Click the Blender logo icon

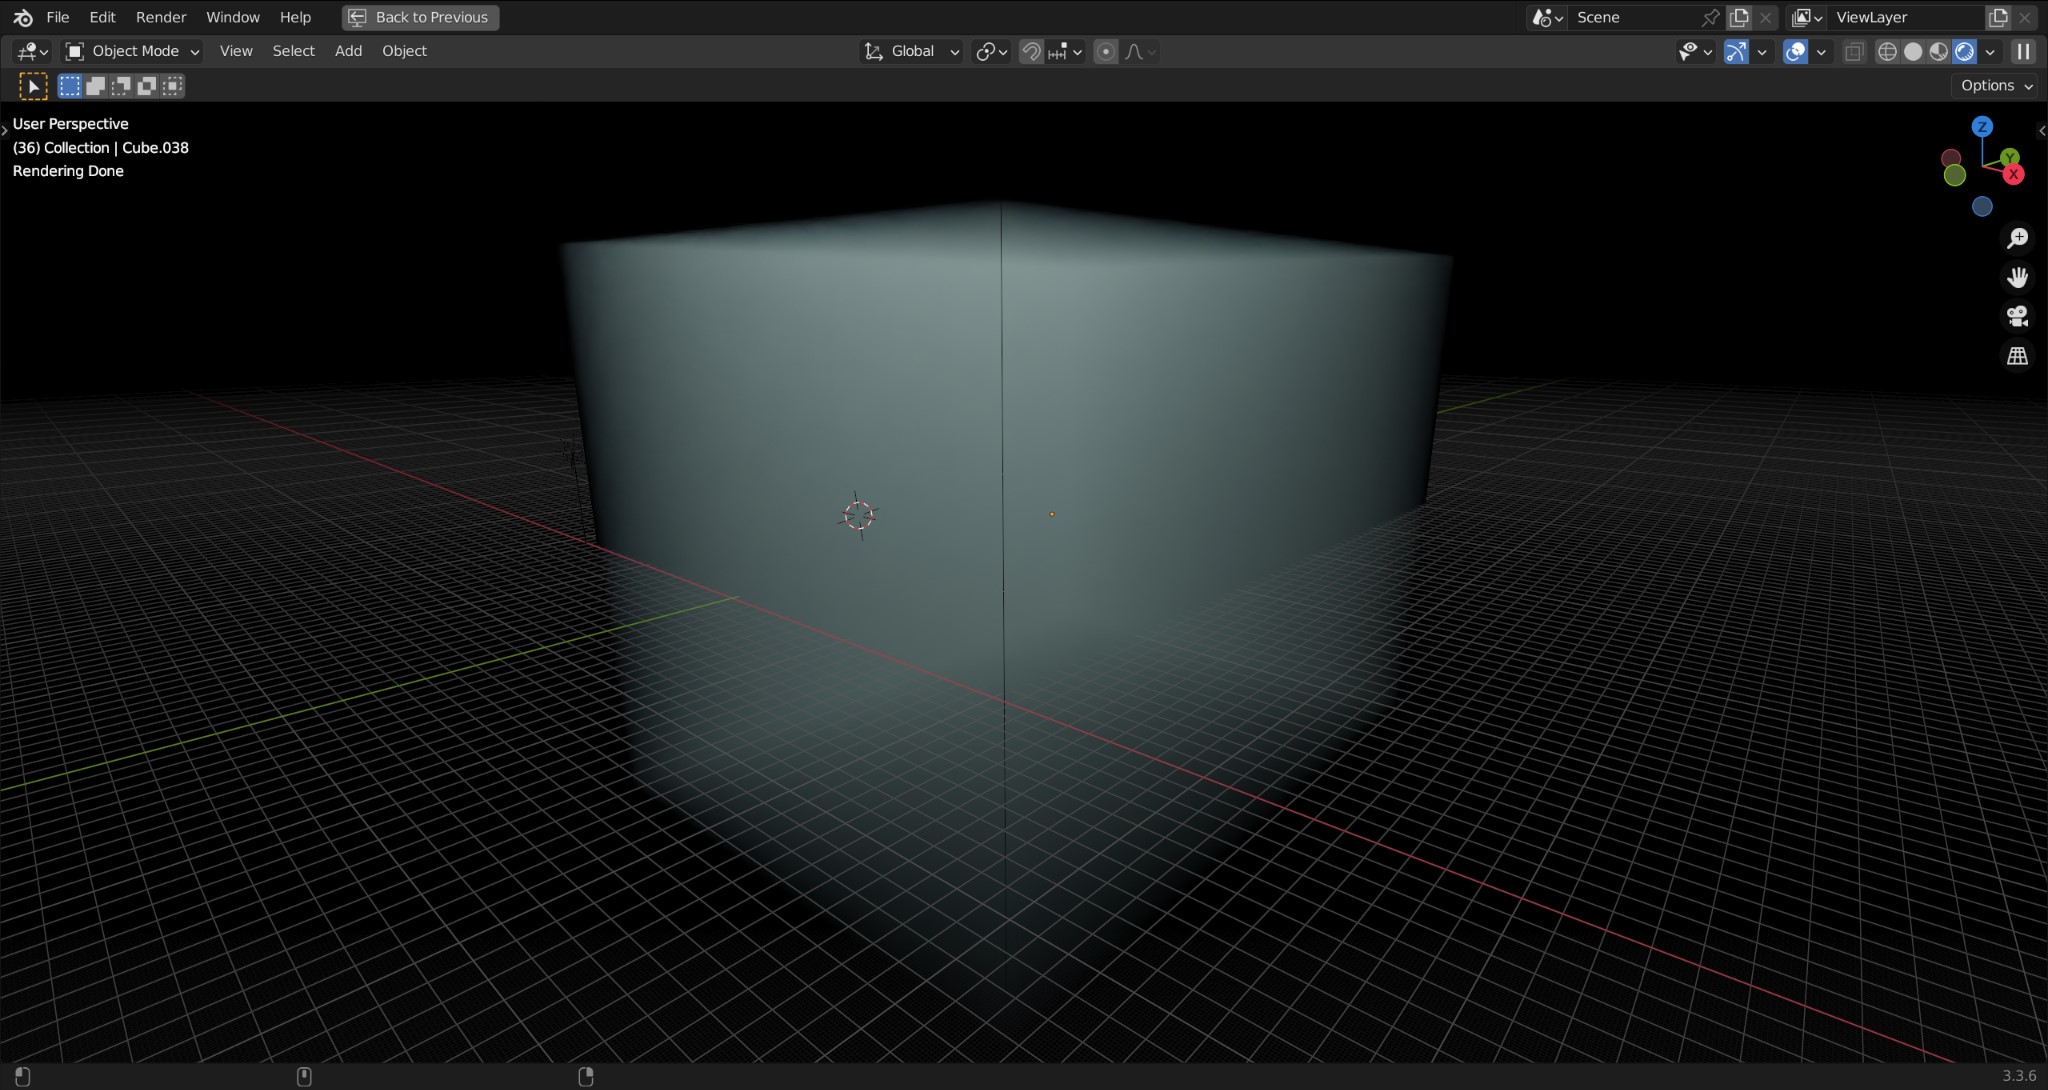point(23,17)
